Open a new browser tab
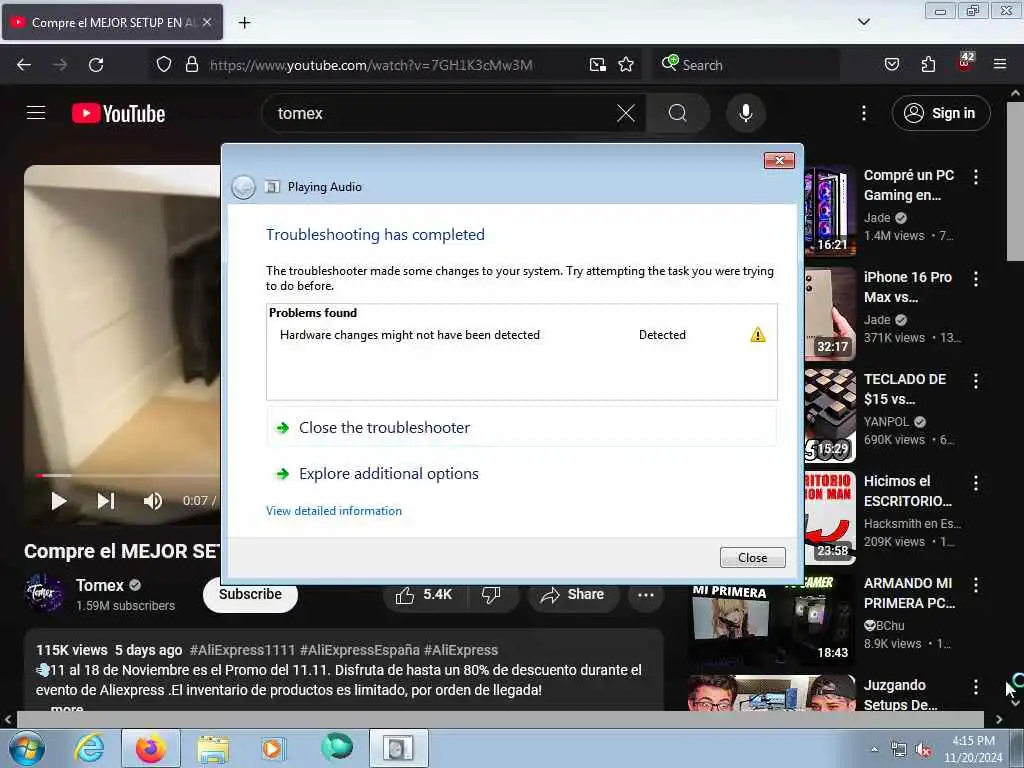This screenshot has width=1024, height=768. tap(244, 23)
